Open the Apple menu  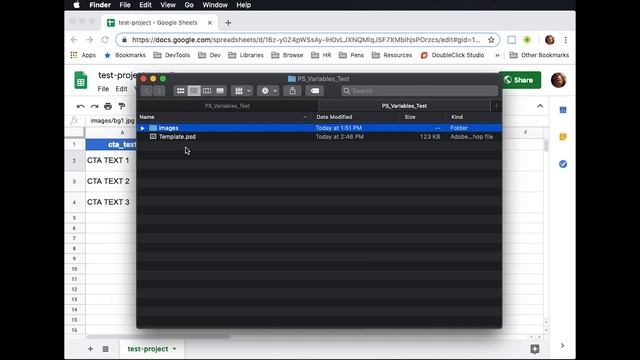coord(77,5)
